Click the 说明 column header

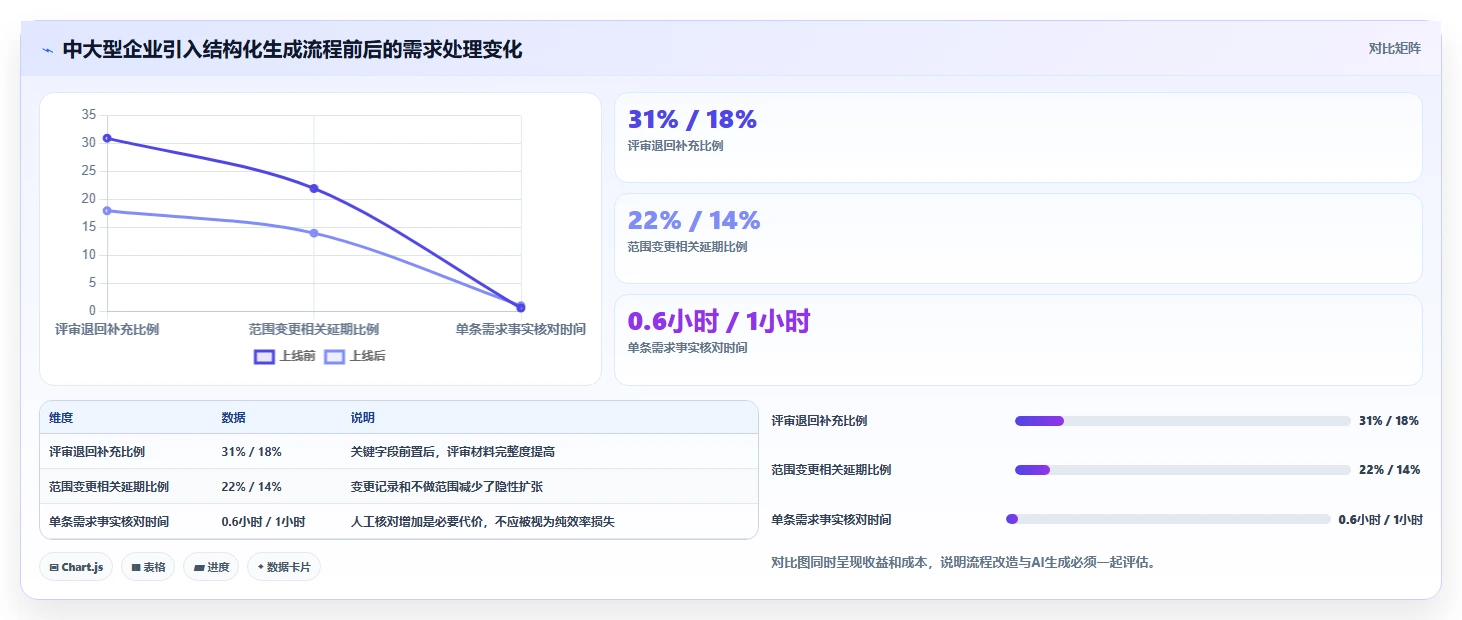pyautogui.click(x=362, y=418)
